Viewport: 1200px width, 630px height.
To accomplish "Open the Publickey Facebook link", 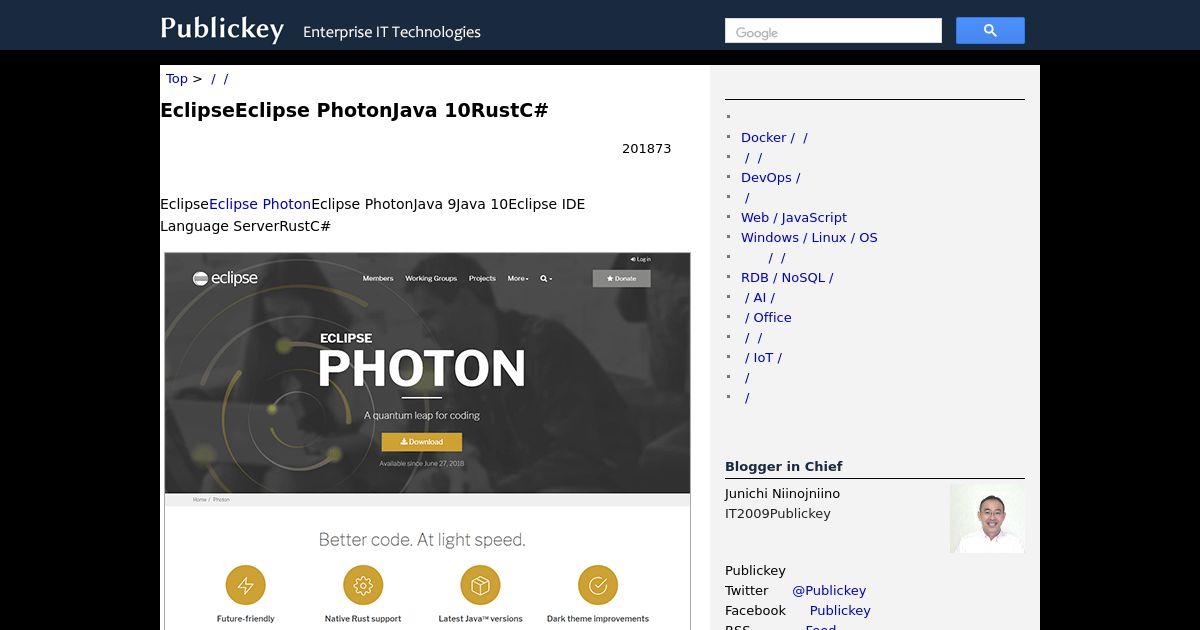I will pyautogui.click(x=840, y=610).
